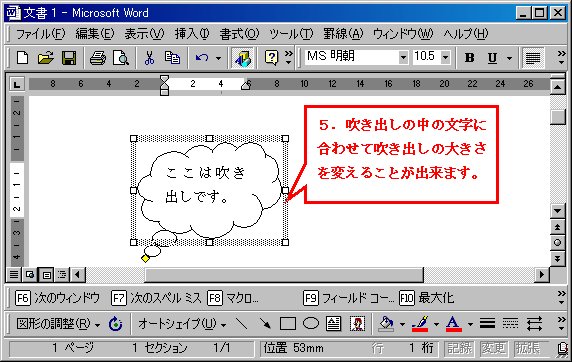This screenshot has height=362, width=572.
Task: Click the Save floppy disk icon
Action: coord(69,58)
